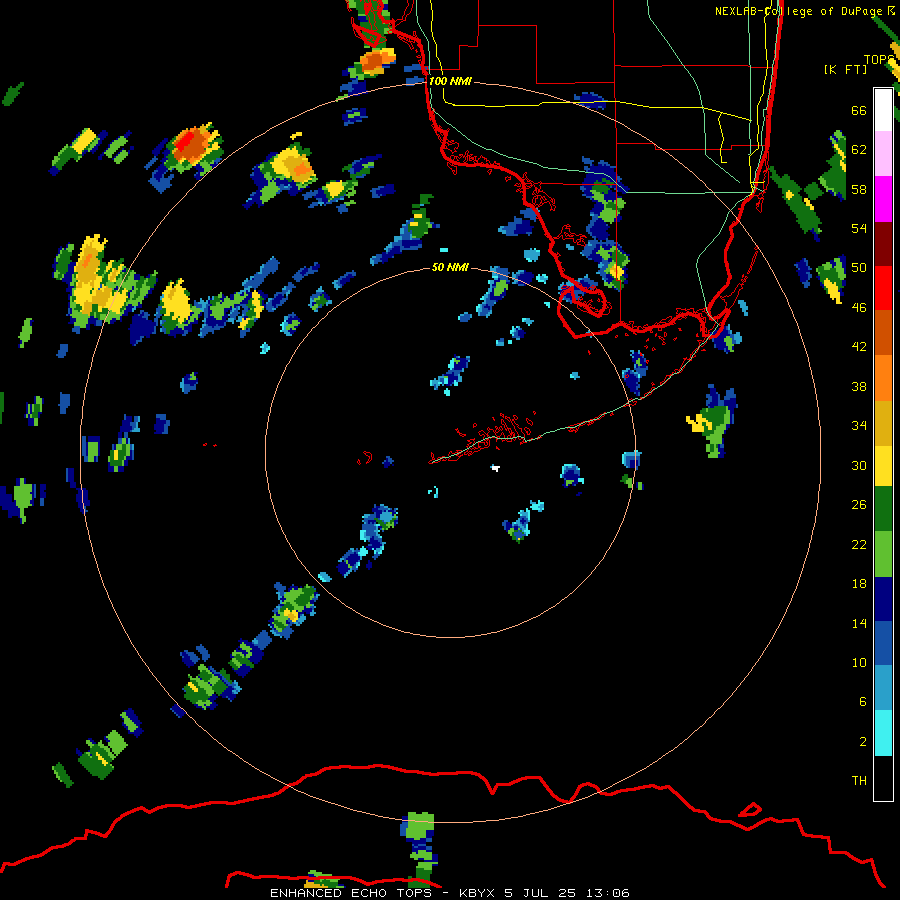This screenshot has width=900, height=900.
Task: Select the dark green legend swatch
Action: [x=883, y=509]
